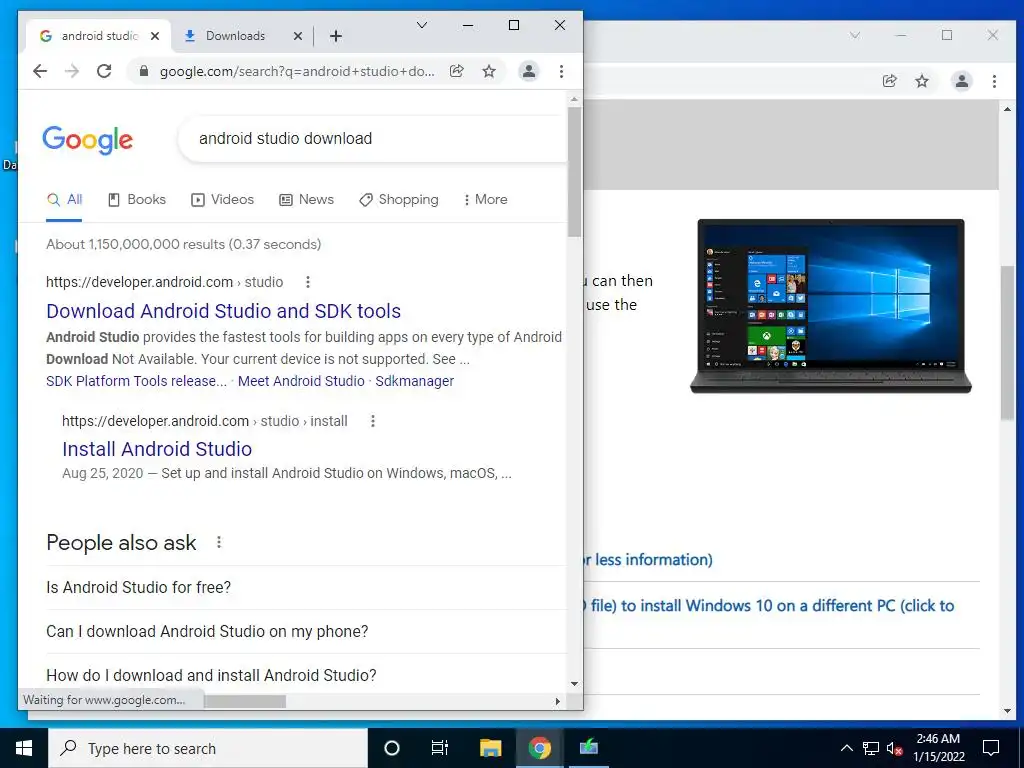Select the Shopping results filter
Viewport: 1024px width, 768px height.
[398, 200]
